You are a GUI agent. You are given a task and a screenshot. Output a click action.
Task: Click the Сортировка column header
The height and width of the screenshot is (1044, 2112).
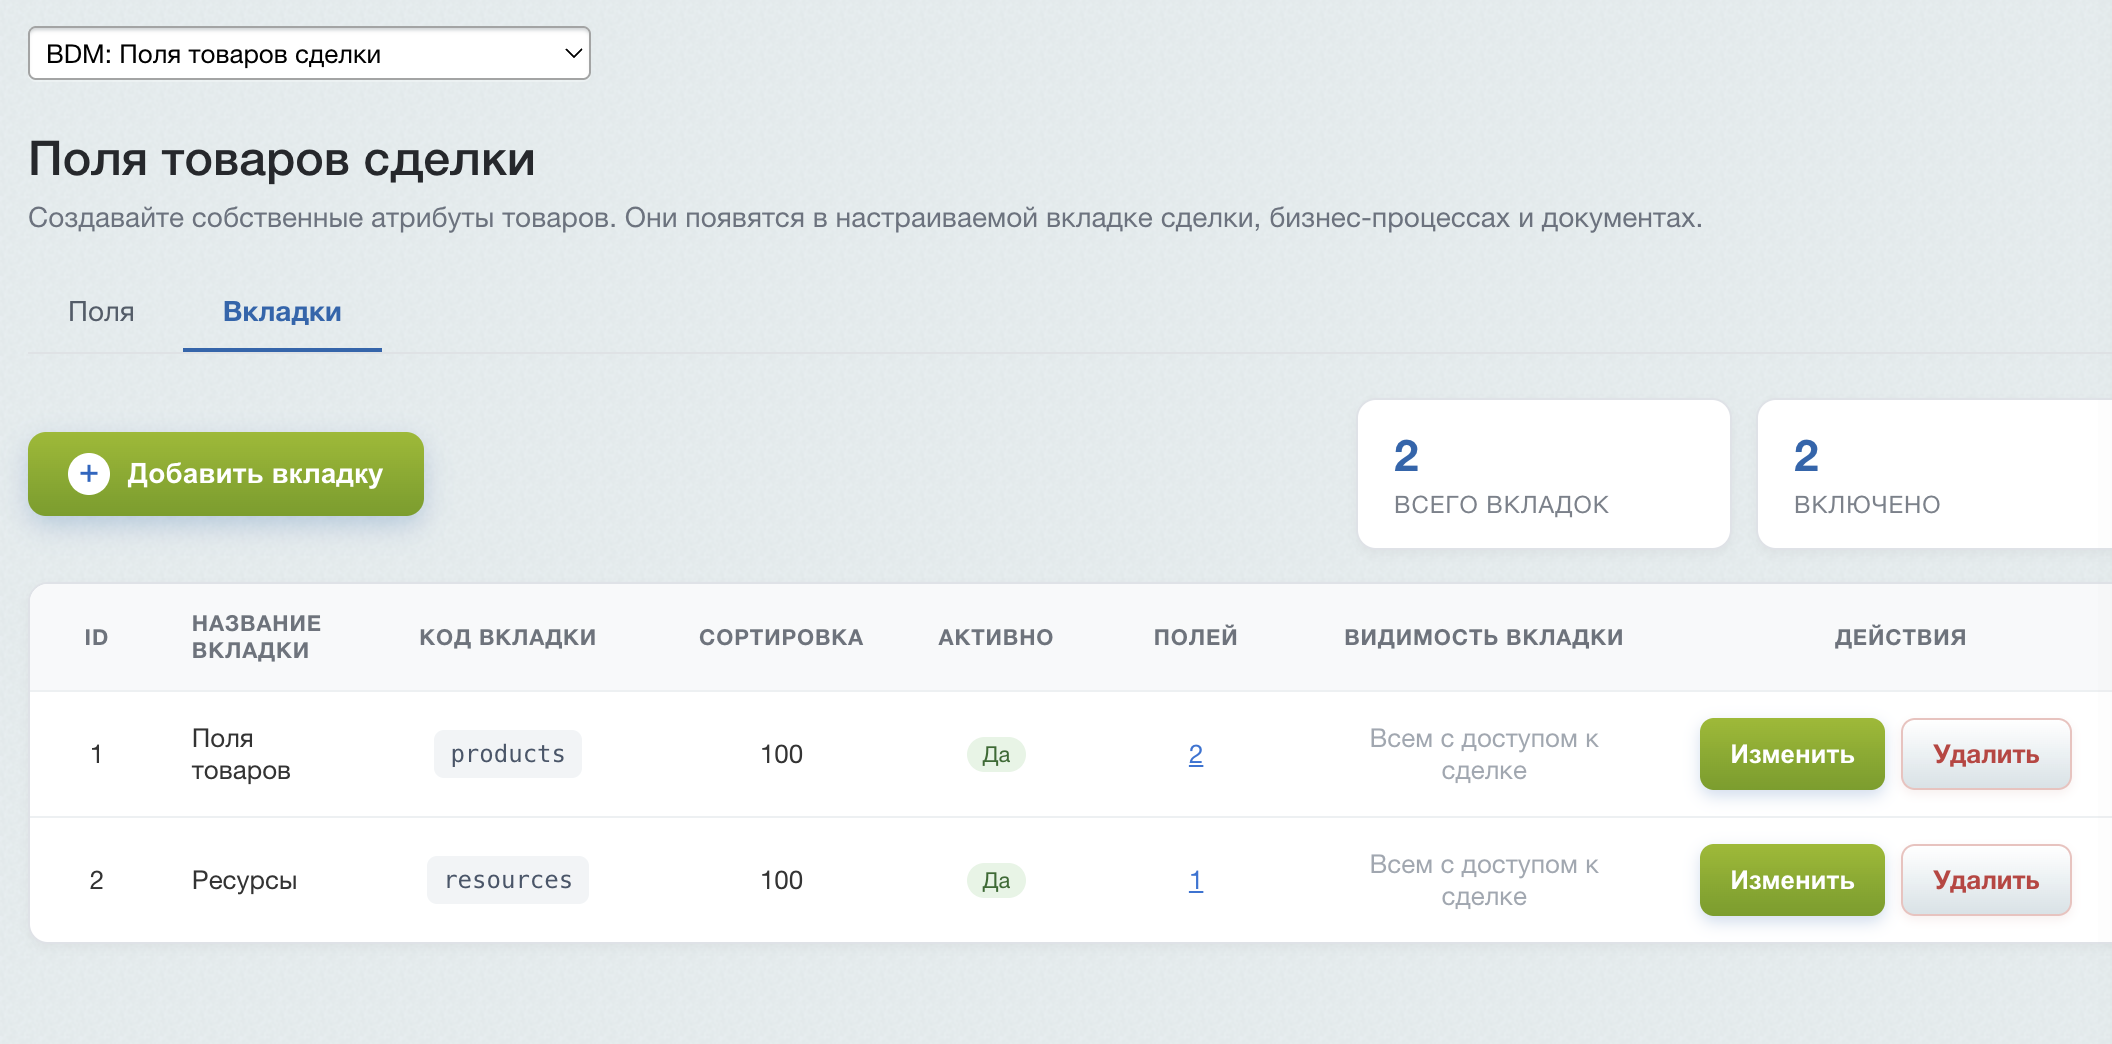781,637
